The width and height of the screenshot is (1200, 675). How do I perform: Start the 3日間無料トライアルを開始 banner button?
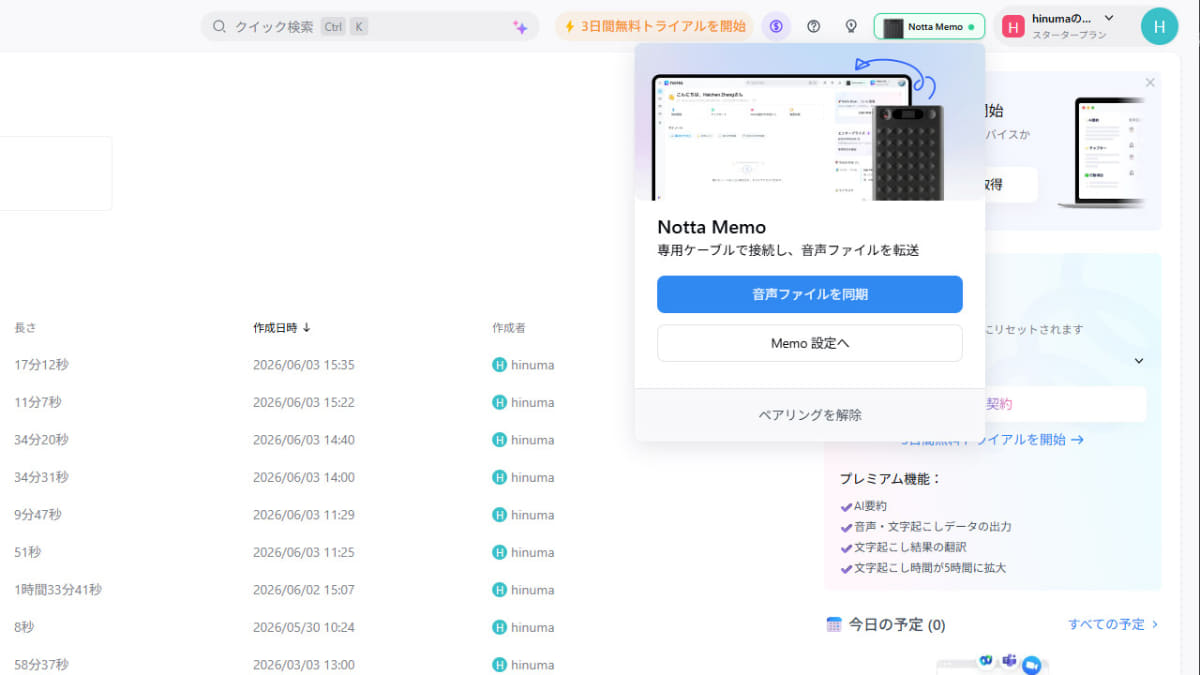pos(655,26)
